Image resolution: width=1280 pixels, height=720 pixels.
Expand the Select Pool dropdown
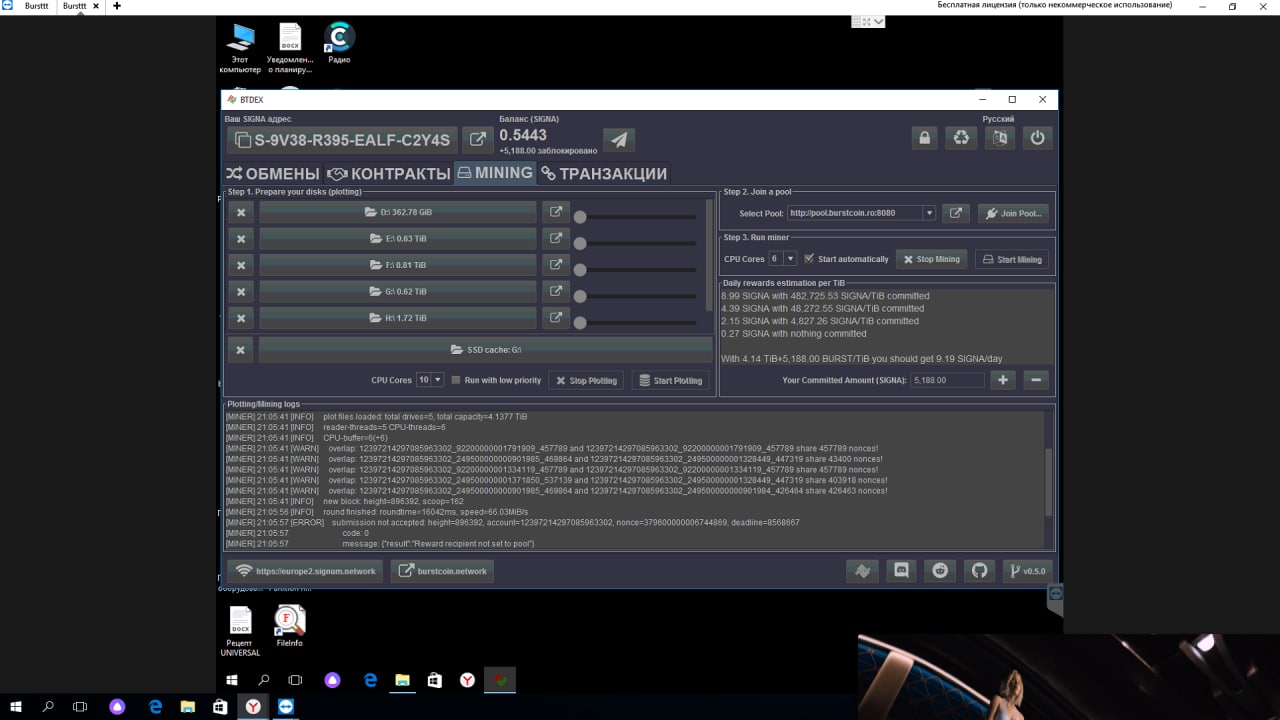[929, 213]
